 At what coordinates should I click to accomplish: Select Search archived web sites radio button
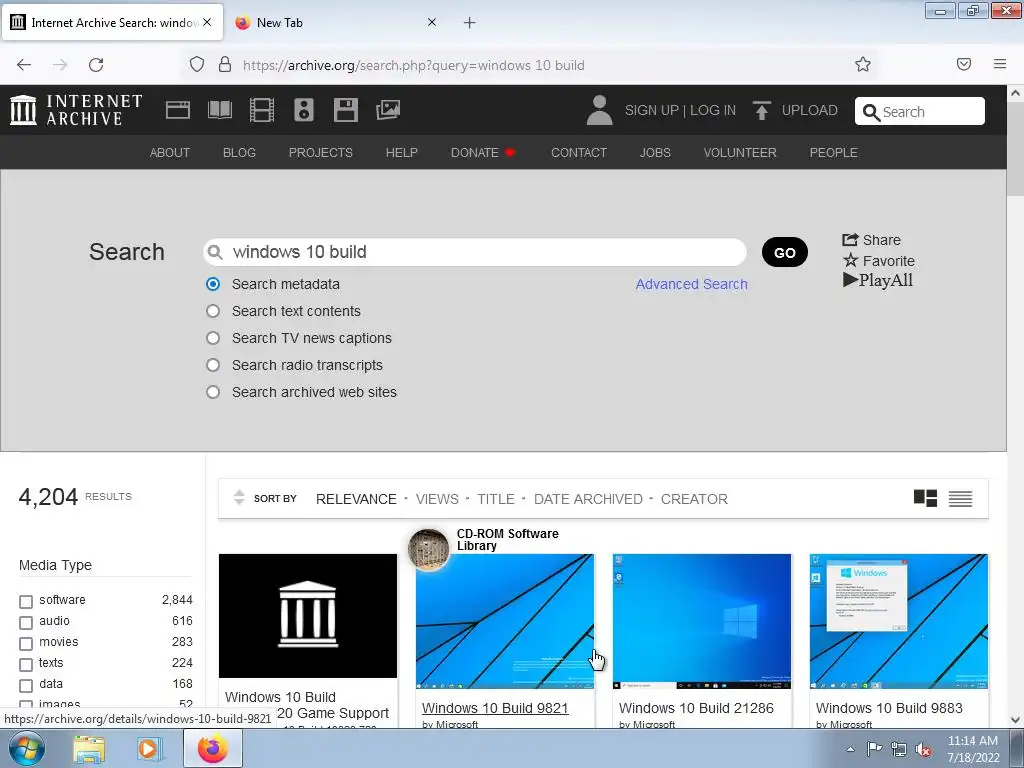click(213, 392)
